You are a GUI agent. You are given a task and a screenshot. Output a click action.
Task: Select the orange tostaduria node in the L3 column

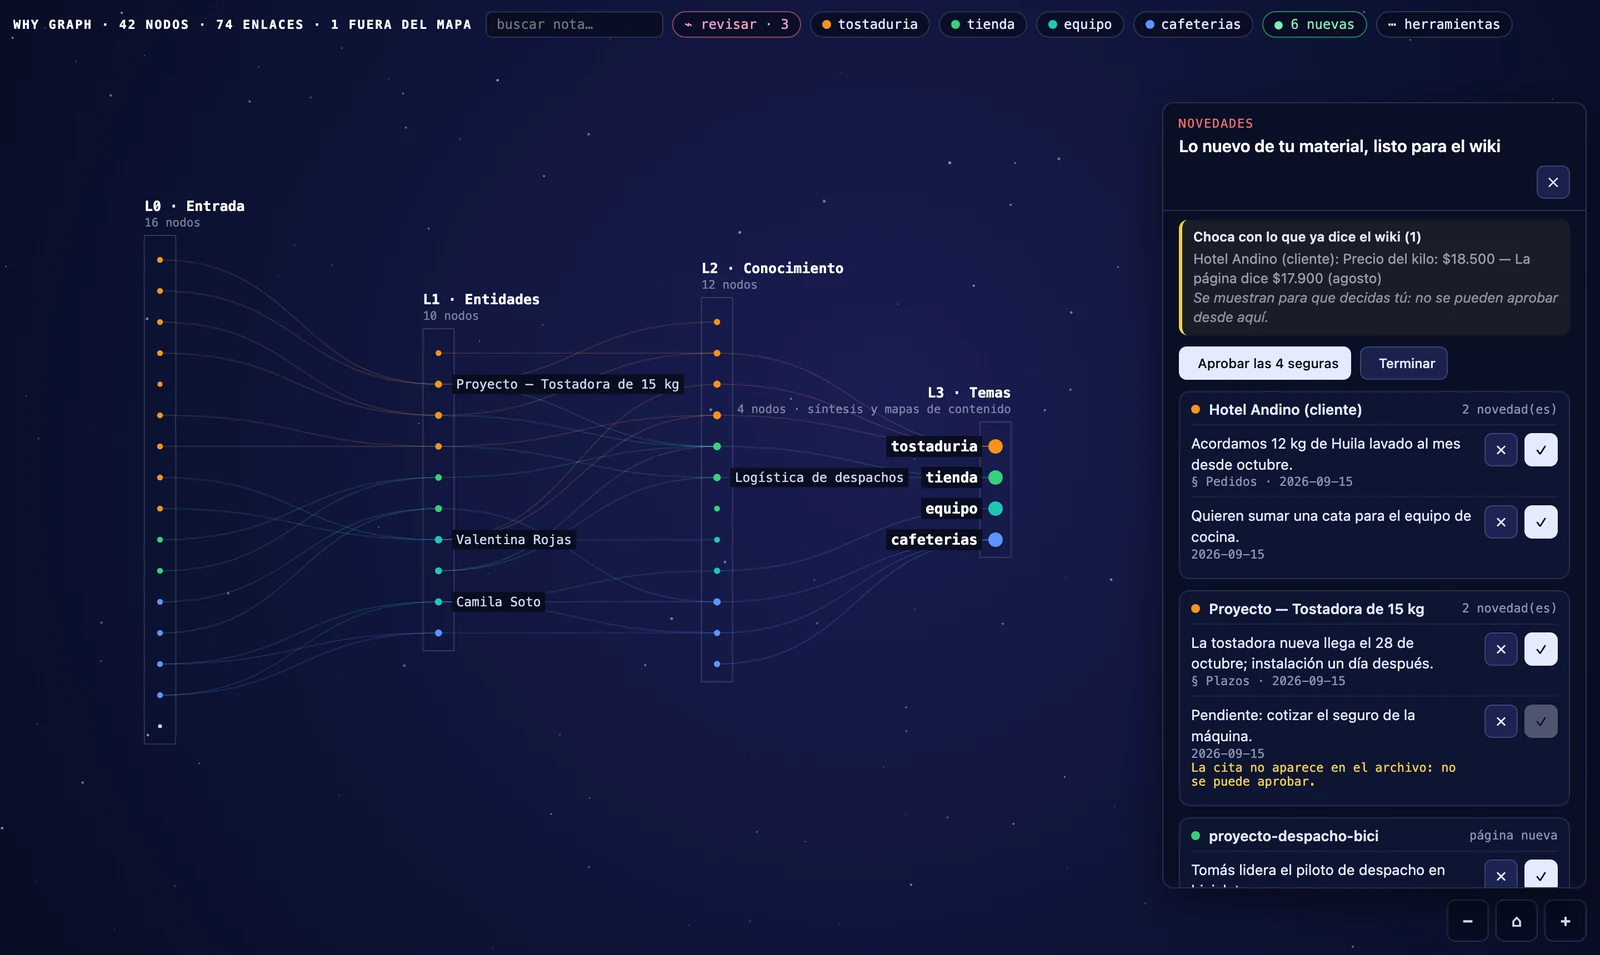click(x=995, y=446)
